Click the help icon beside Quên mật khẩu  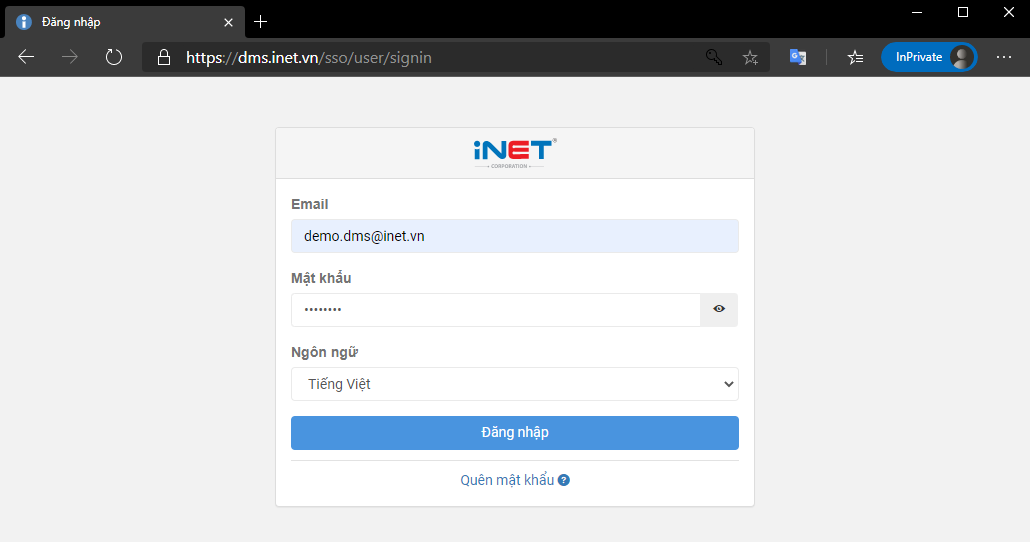564,480
